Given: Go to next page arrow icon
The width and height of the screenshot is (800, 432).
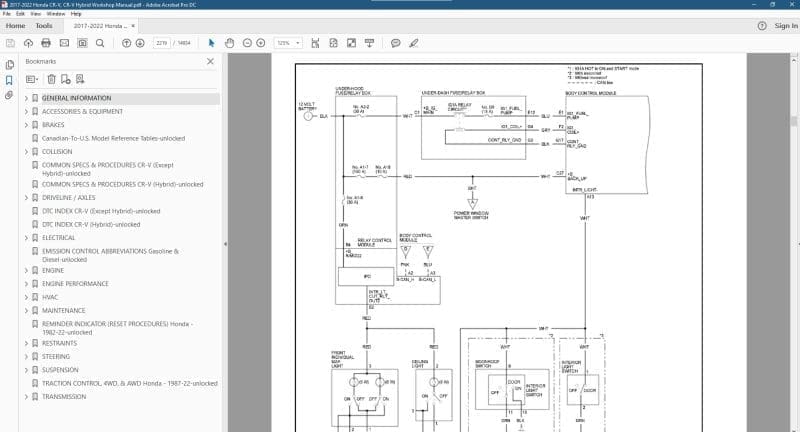Looking at the screenshot, I should click(x=140, y=43).
